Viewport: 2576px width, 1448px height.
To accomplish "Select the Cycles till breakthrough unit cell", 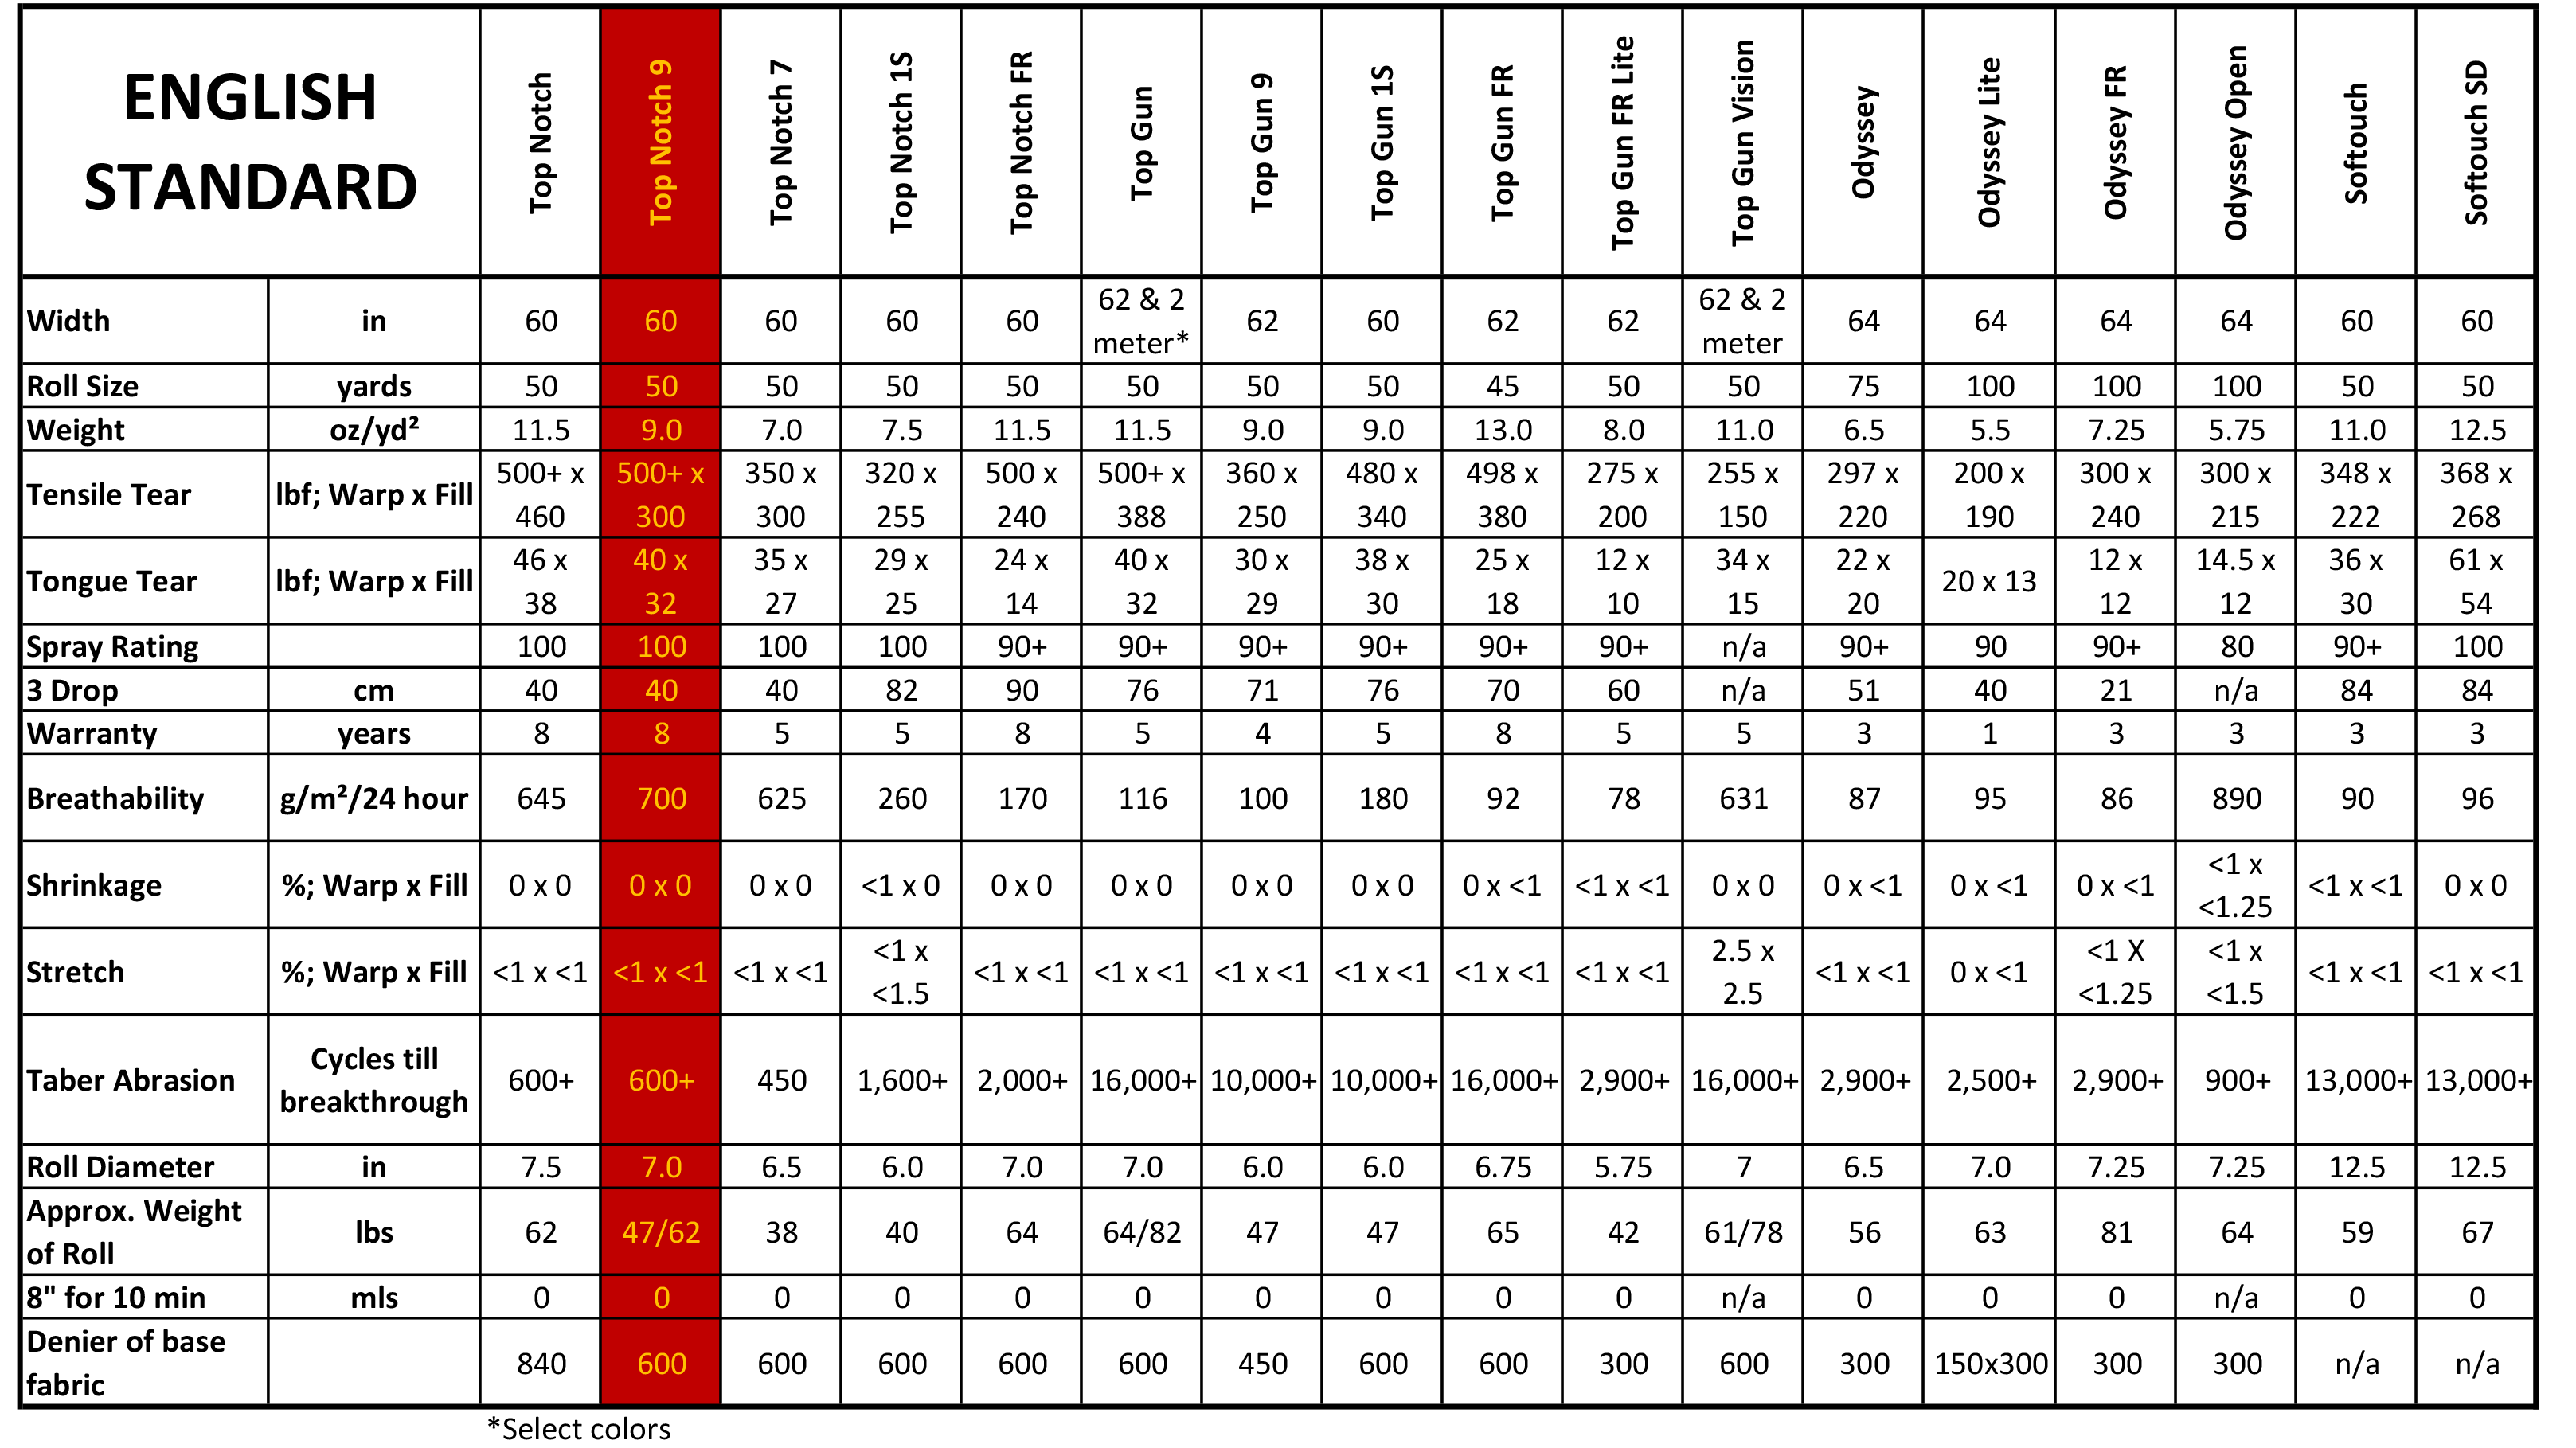I will (374, 1080).
